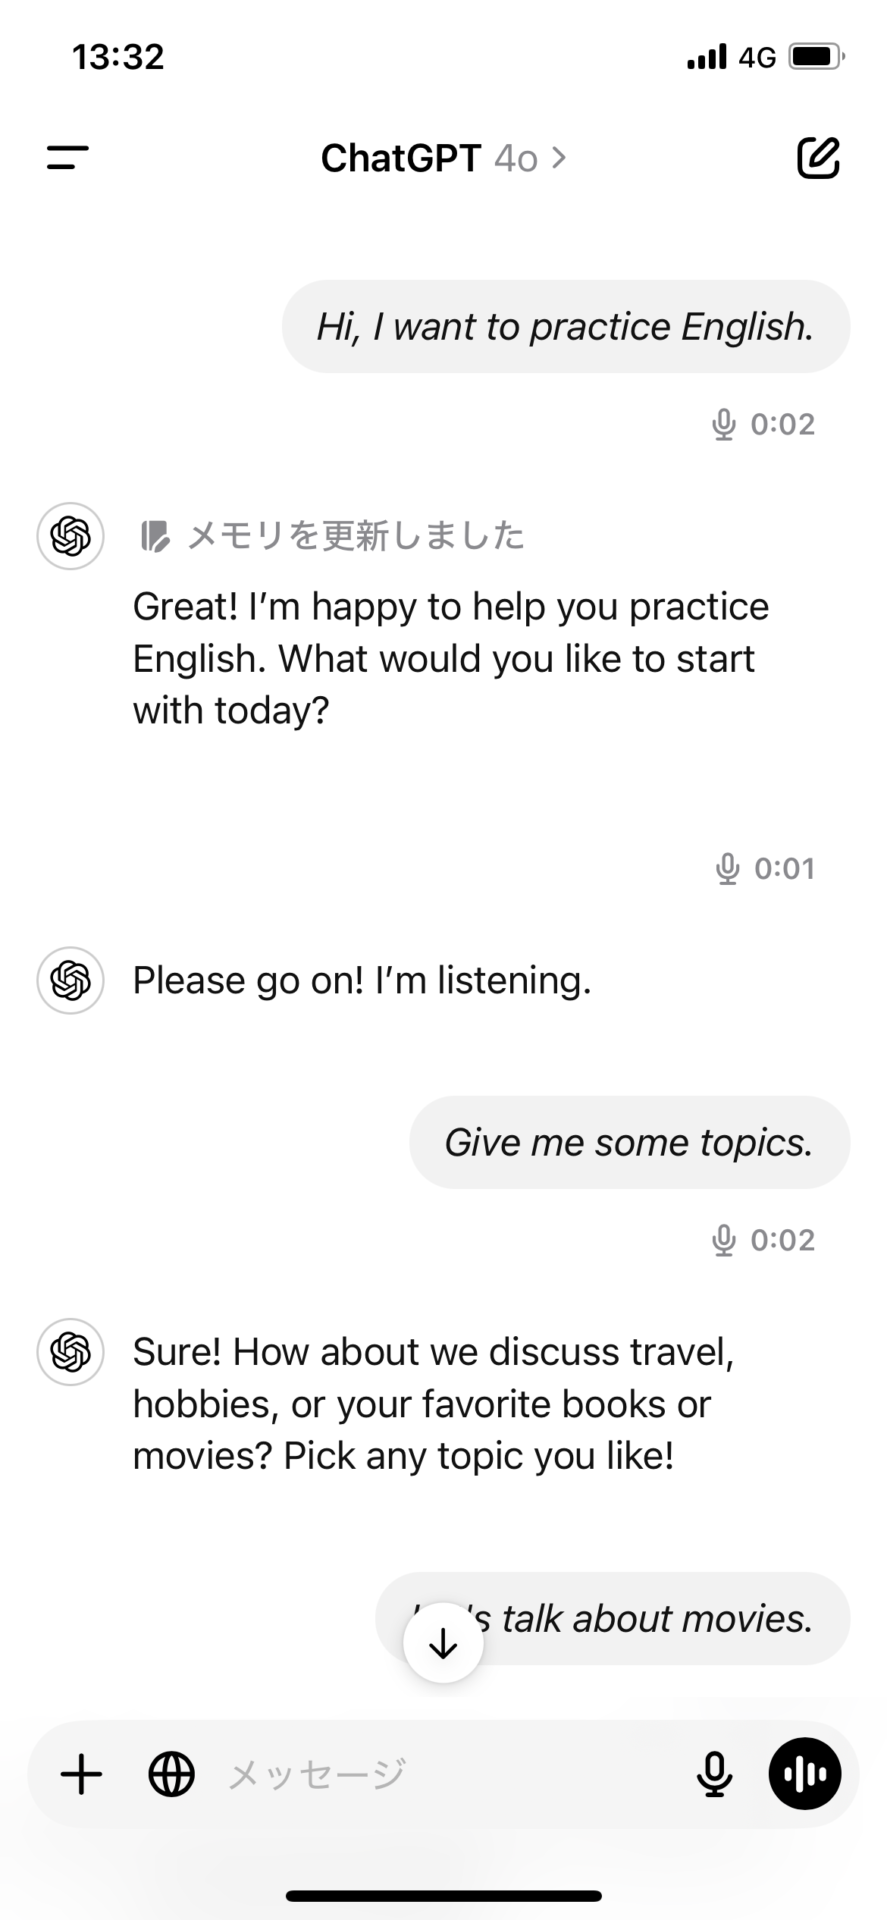
Task: Tap the "Sure! How about we discuss travel" reply
Action: click(433, 1404)
